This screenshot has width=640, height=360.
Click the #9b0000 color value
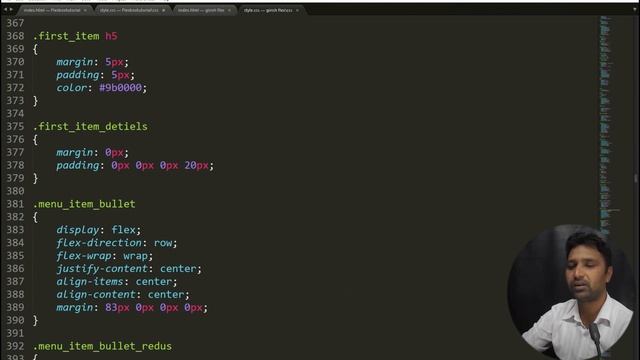pos(120,87)
